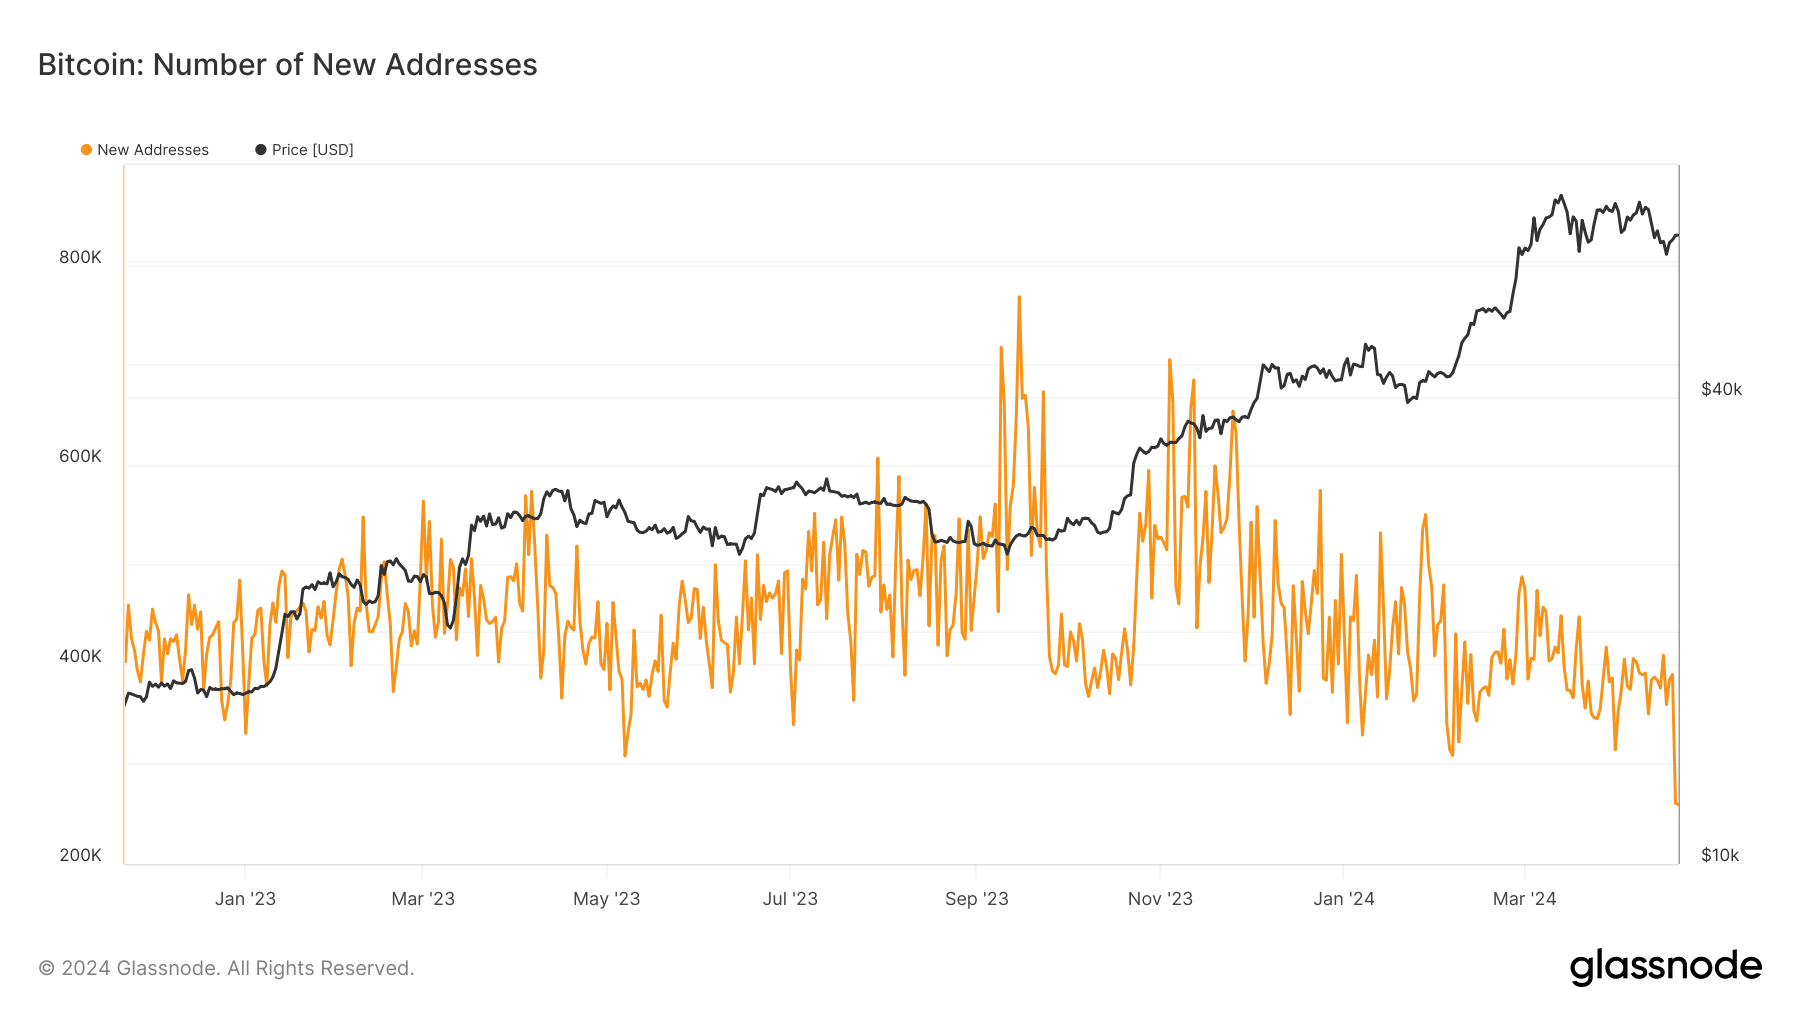Toggle the New Addresses legend entry
Image resolution: width=1800 pixels, height=1013 pixels.
145,150
